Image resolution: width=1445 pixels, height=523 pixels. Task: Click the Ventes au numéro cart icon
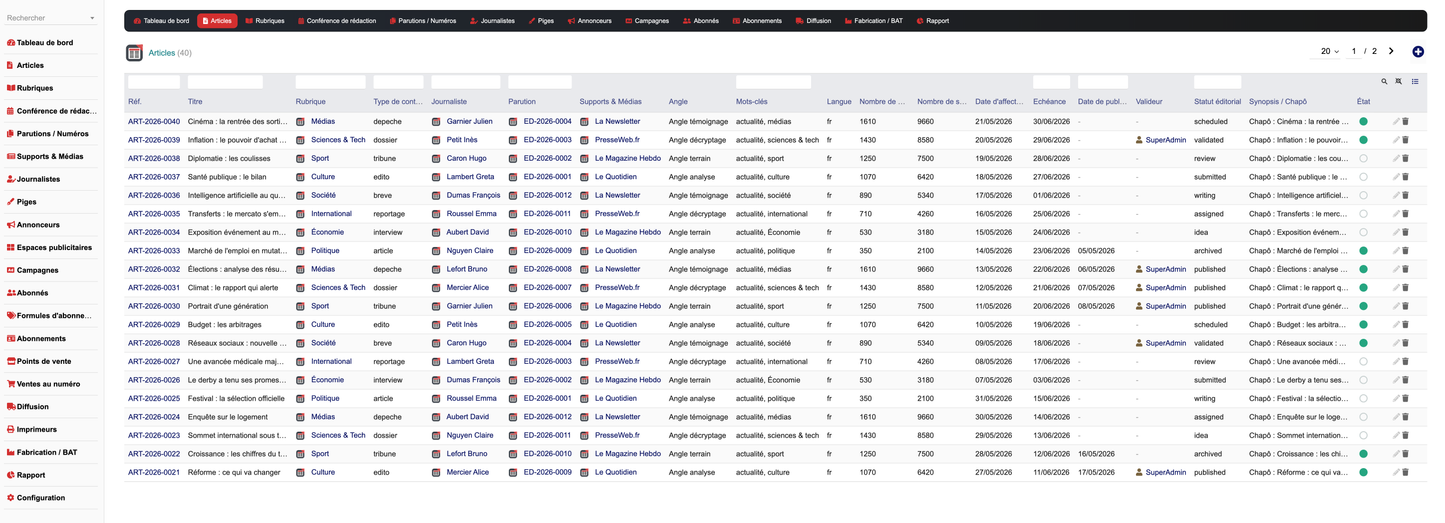[x=10, y=384]
